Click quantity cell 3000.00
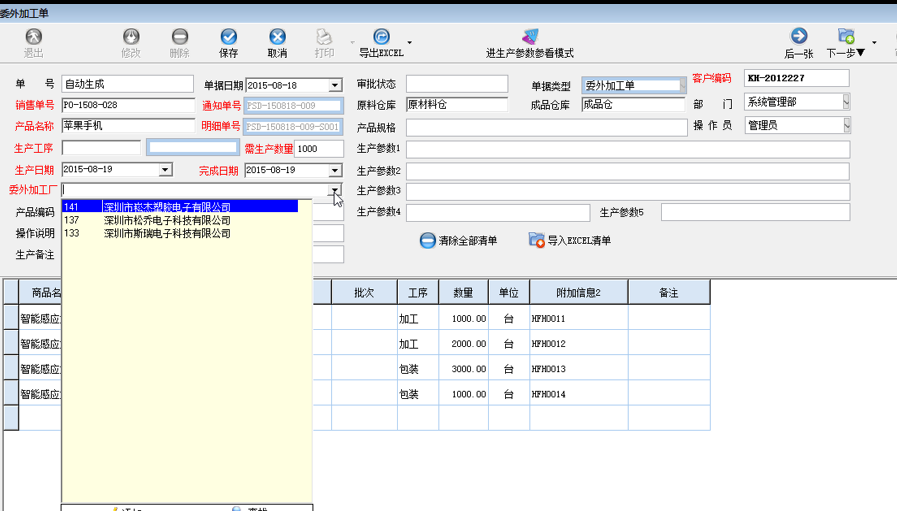This screenshot has height=511, width=897. 463,369
